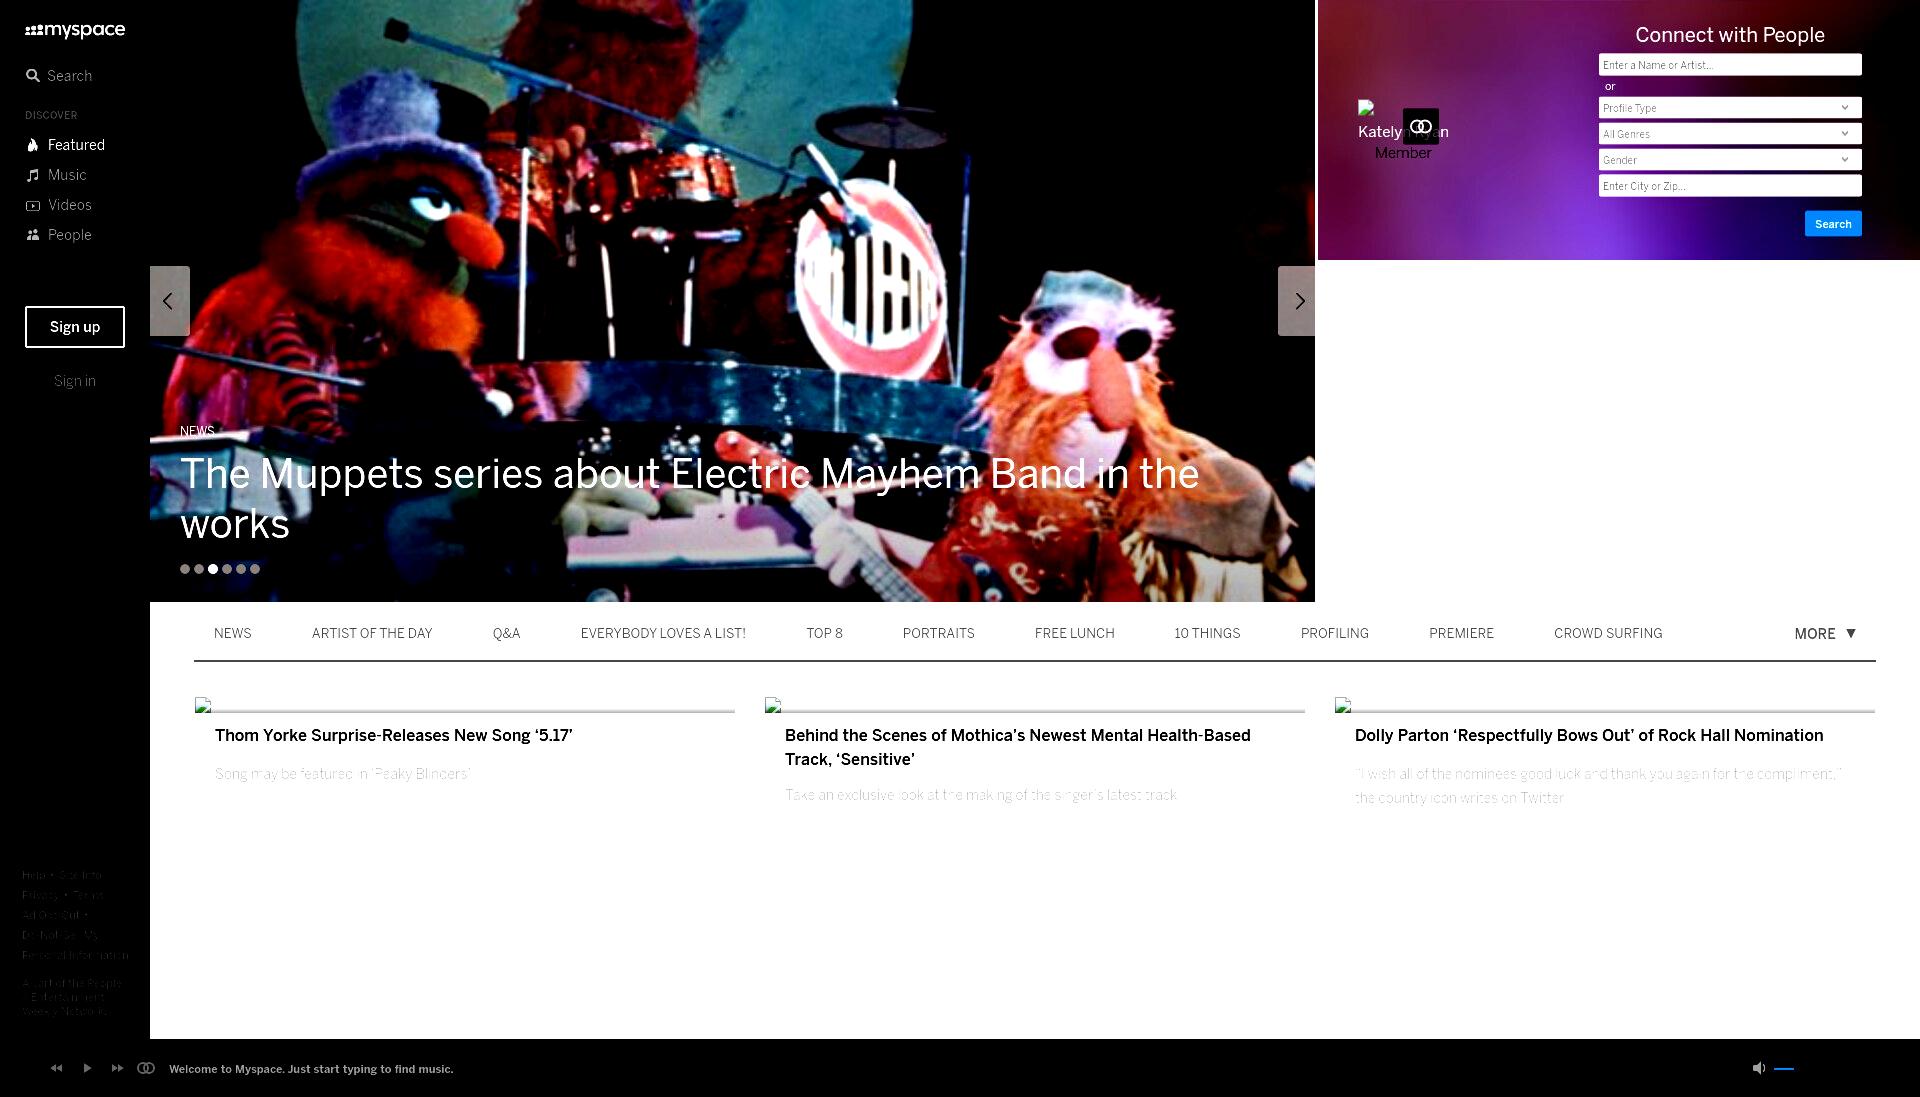Viewport: 1920px width, 1097px height.
Task: Focus the Enter a Name or Artist field
Action: [1730, 65]
